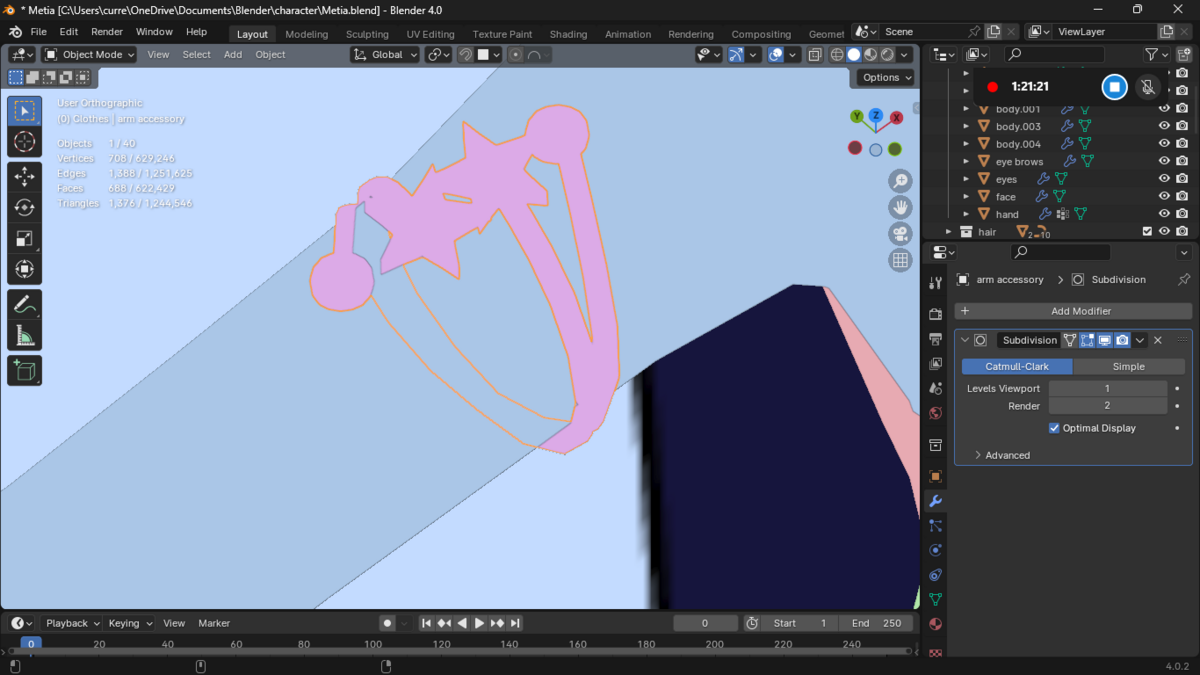This screenshot has height=675, width=1200.
Task: Toggle Subdivision modifier viewport display
Action: point(1105,340)
